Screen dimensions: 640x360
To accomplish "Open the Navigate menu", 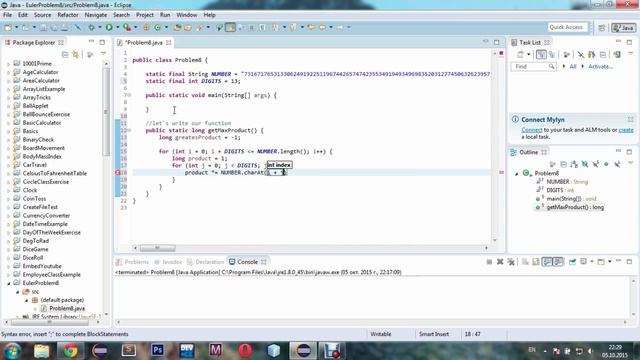I will pyautogui.click(x=96, y=15).
